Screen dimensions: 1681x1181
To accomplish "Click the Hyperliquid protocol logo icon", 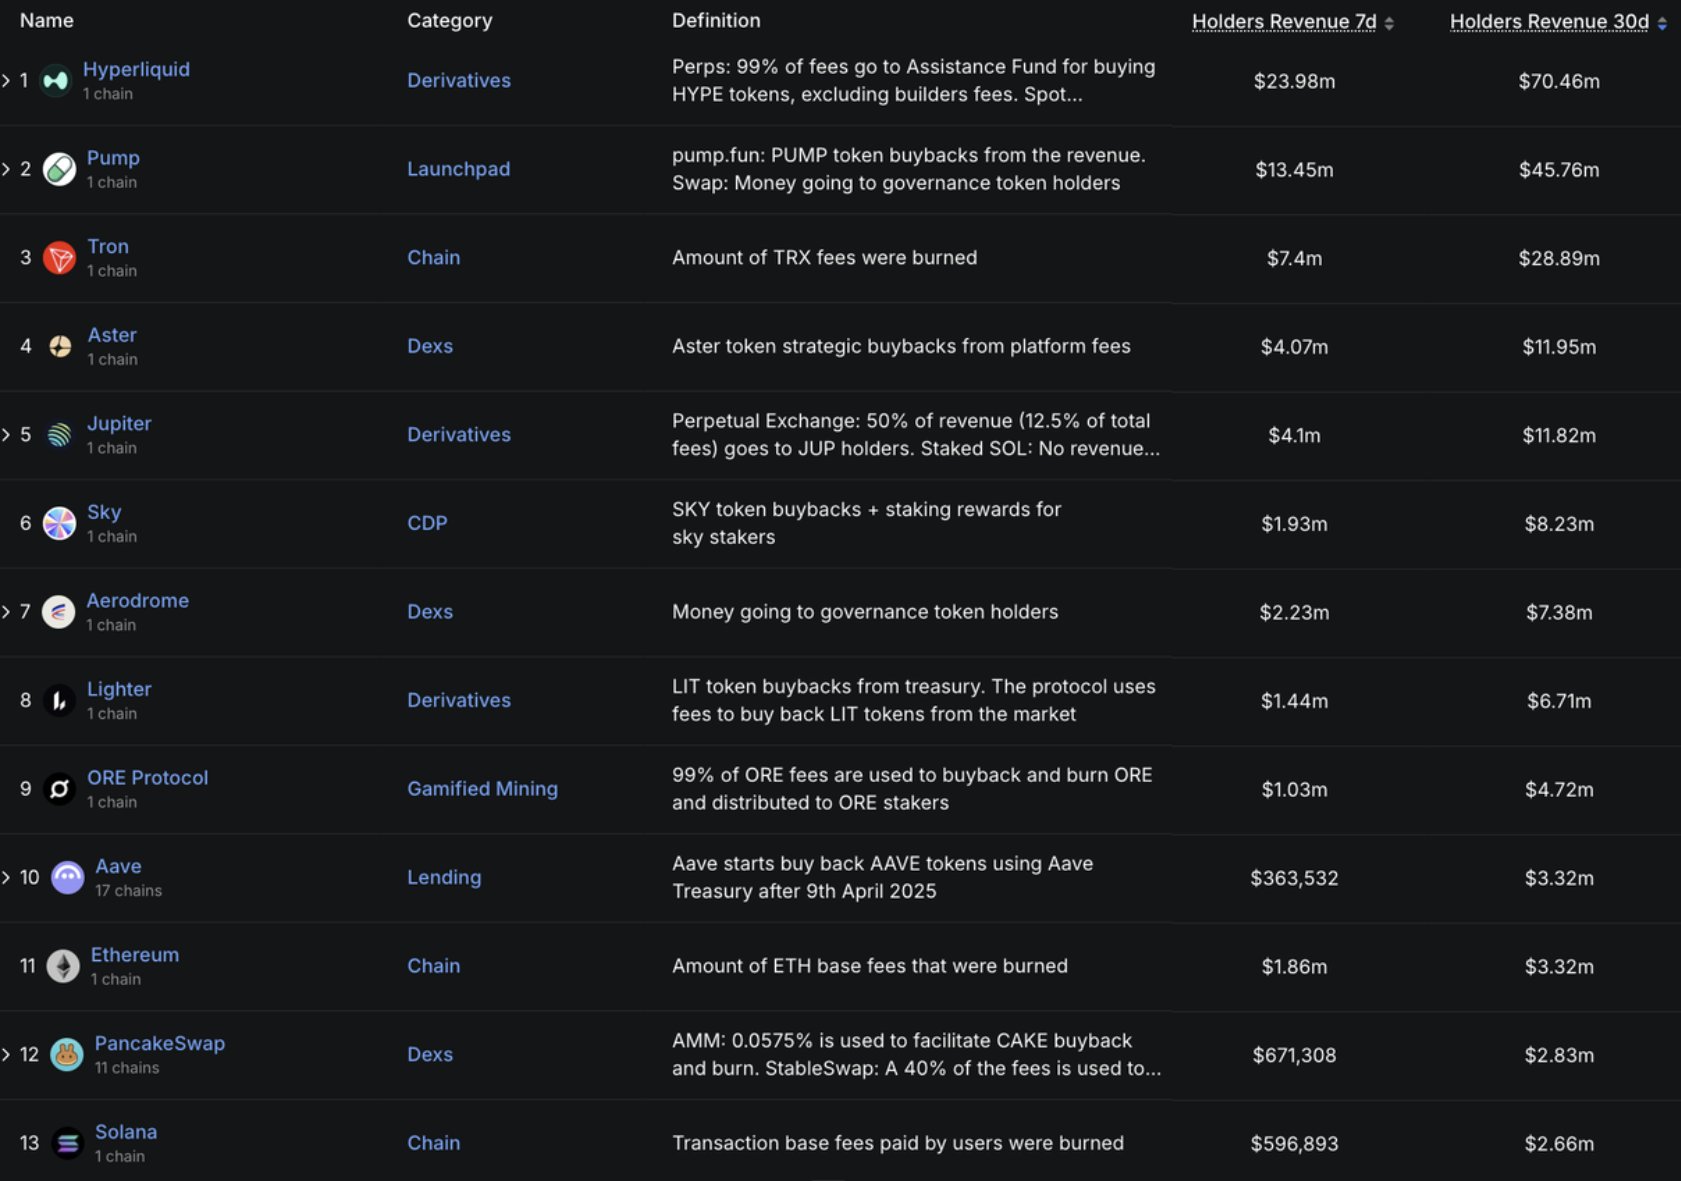I will pyautogui.click(x=56, y=81).
